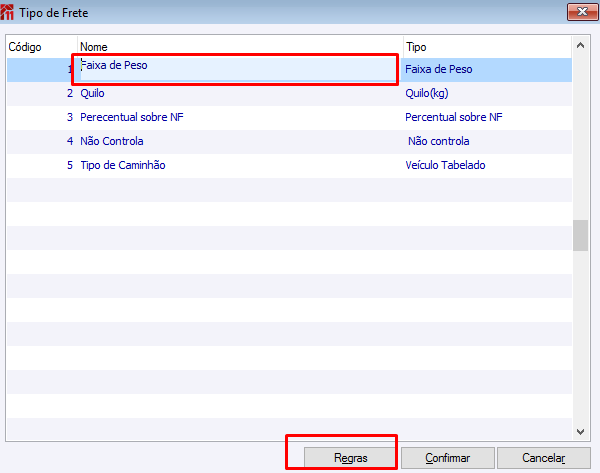Click the Faixa de Peso name edit field

[x=238, y=69]
